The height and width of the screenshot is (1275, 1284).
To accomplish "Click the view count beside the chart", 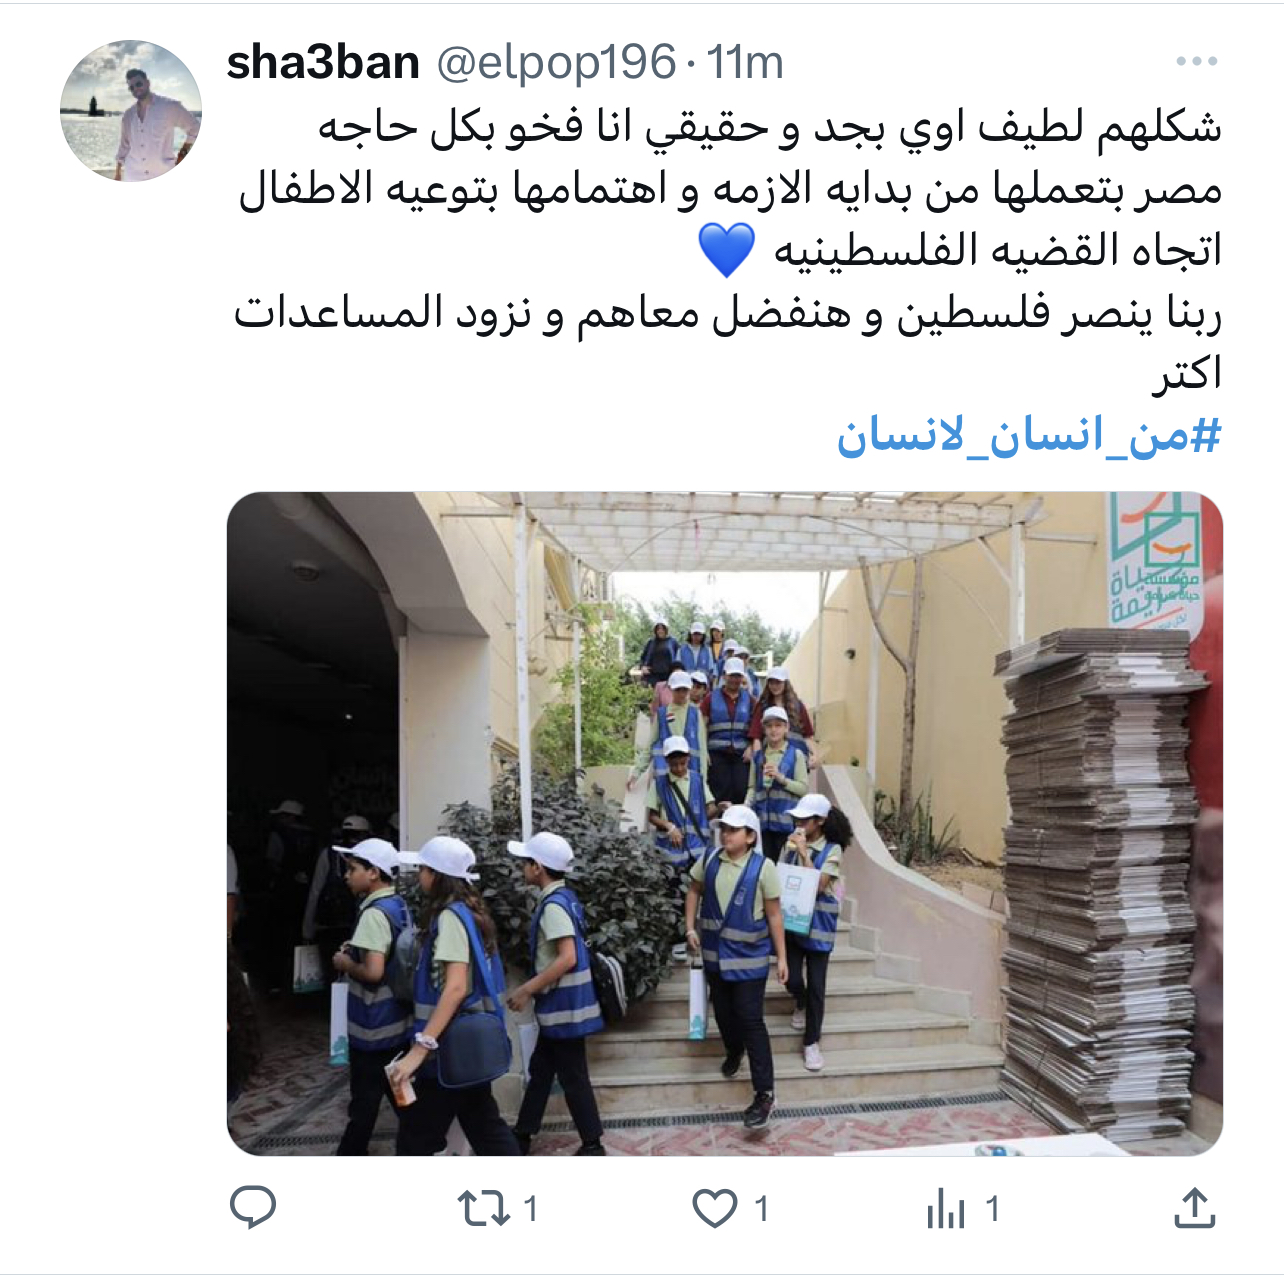I will [992, 1209].
